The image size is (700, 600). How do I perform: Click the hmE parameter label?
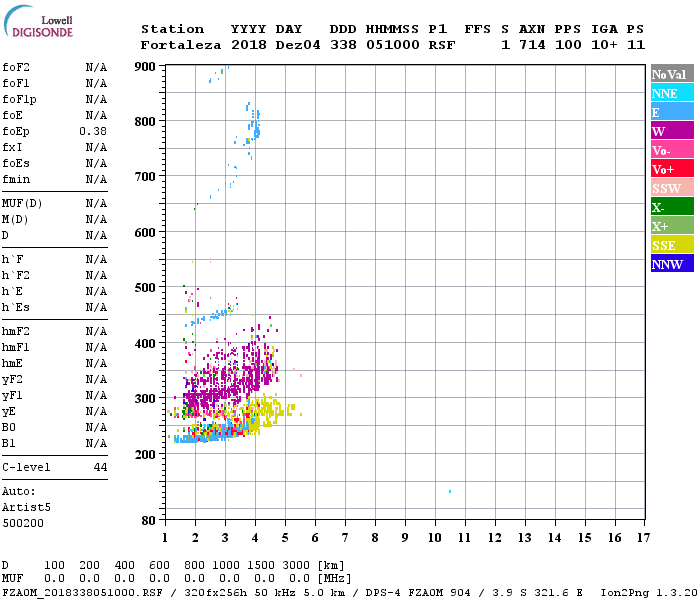(x=12, y=363)
